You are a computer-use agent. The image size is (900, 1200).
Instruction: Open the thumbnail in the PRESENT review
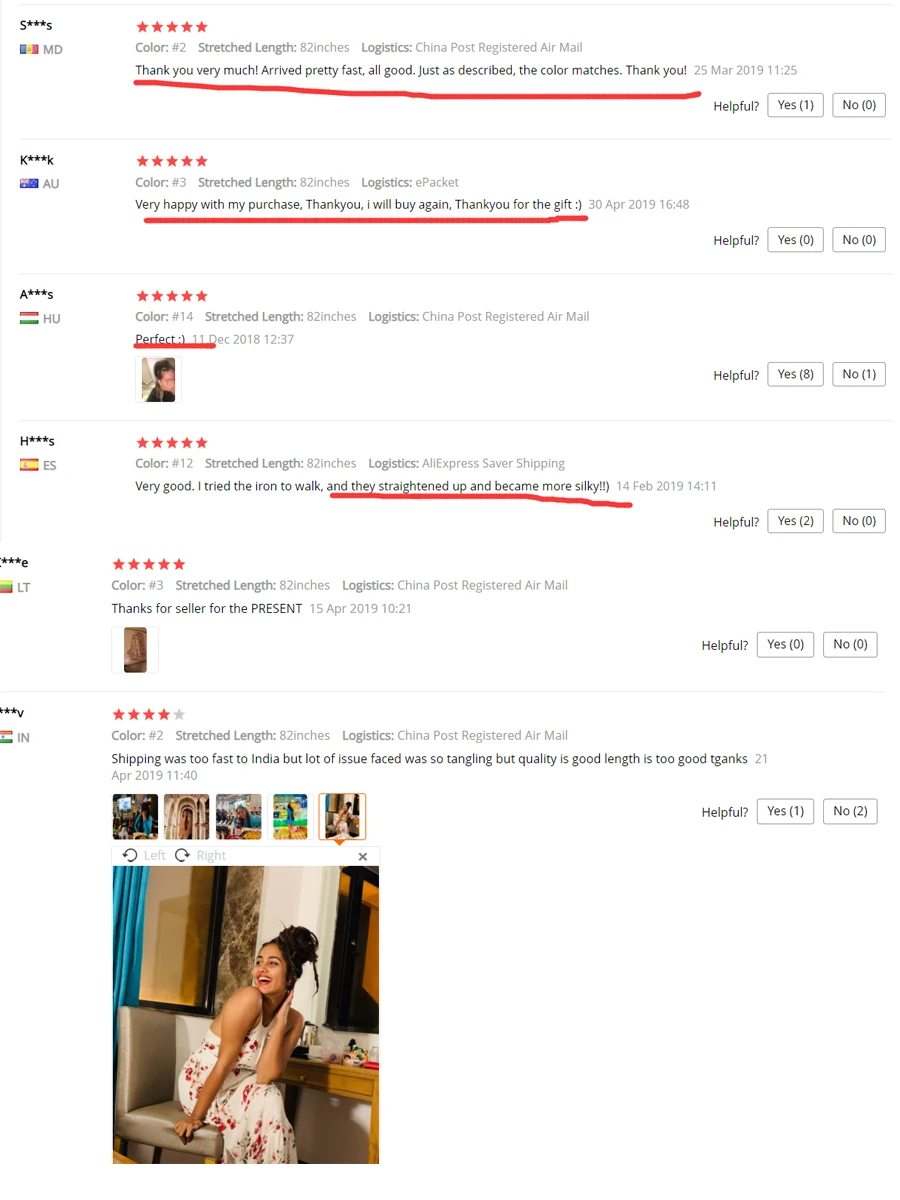[x=135, y=650]
